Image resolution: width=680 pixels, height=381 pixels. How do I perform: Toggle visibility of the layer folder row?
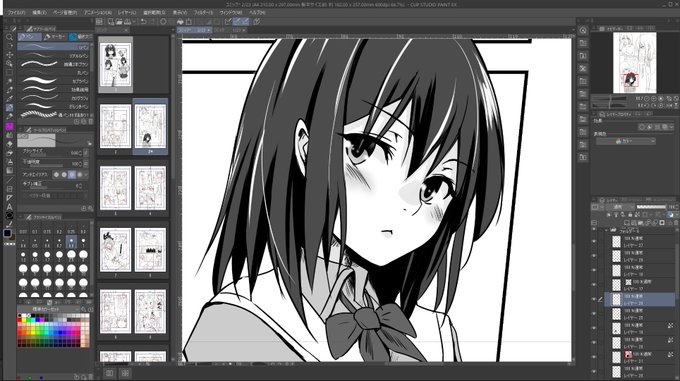pyautogui.click(x=594, y=230)
